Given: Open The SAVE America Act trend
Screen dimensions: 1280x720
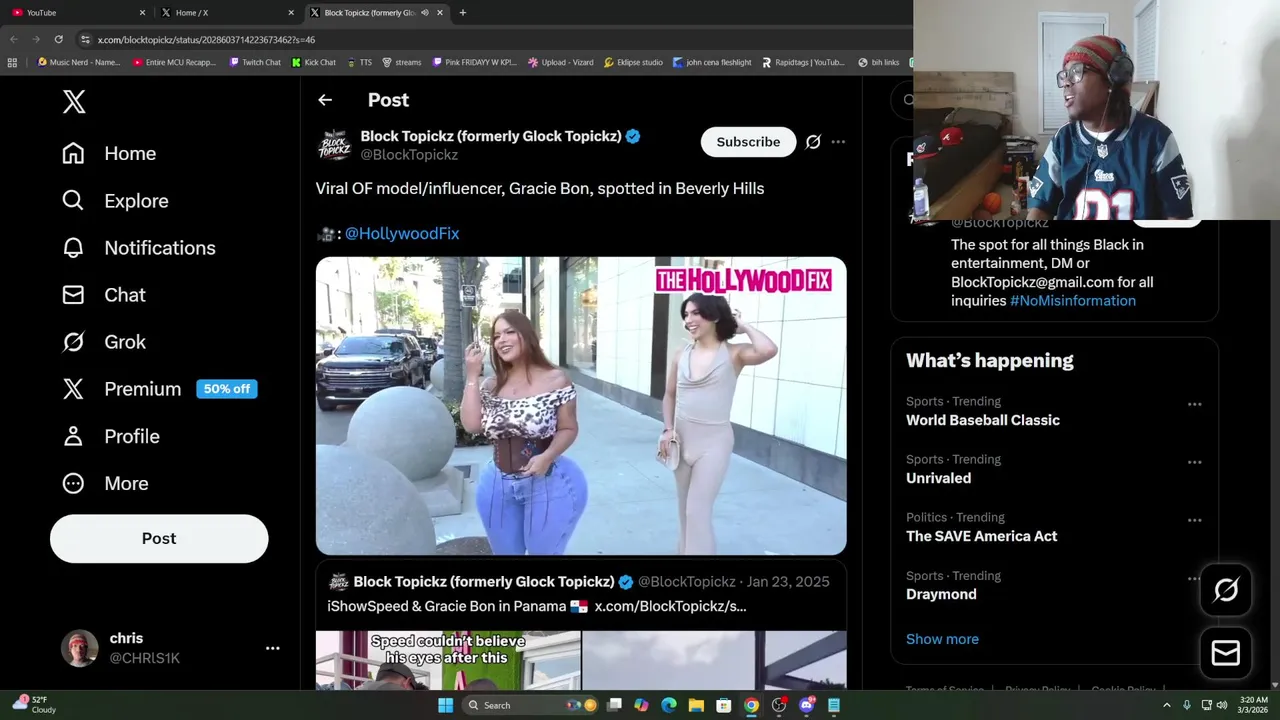Looking at the screenshot, I should tap(981, 536).
